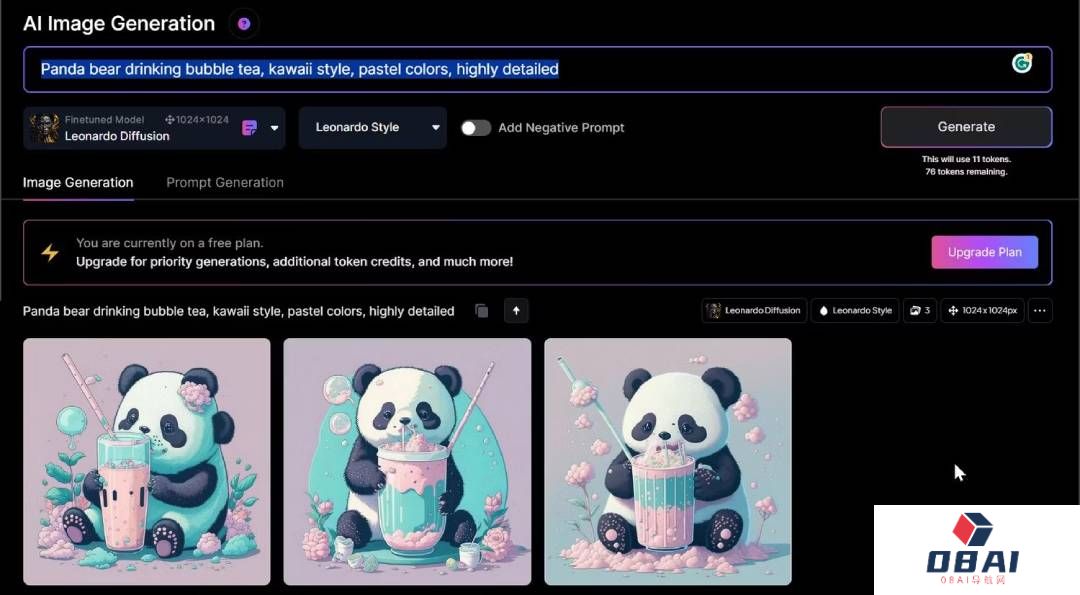Click the Upgrade Plan button
Image resolution: width=1080 pixels, height=595 pixels.
pos(984,252)
